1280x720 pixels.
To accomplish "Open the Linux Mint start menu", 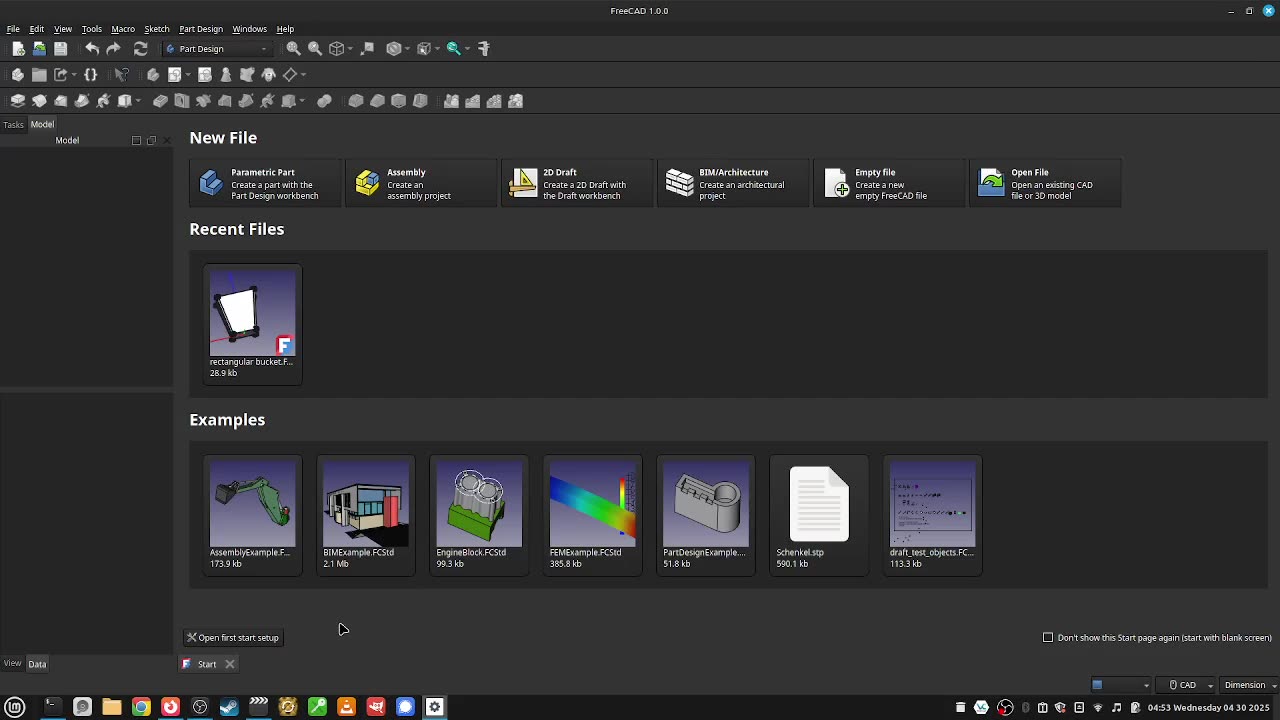I will (x=15, y=707).
